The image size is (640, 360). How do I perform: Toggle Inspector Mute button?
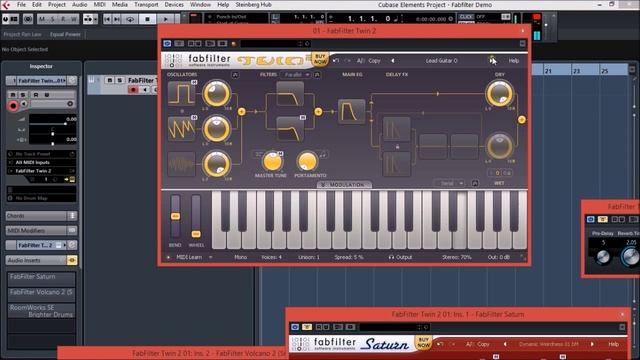click(x=13, y=95)
